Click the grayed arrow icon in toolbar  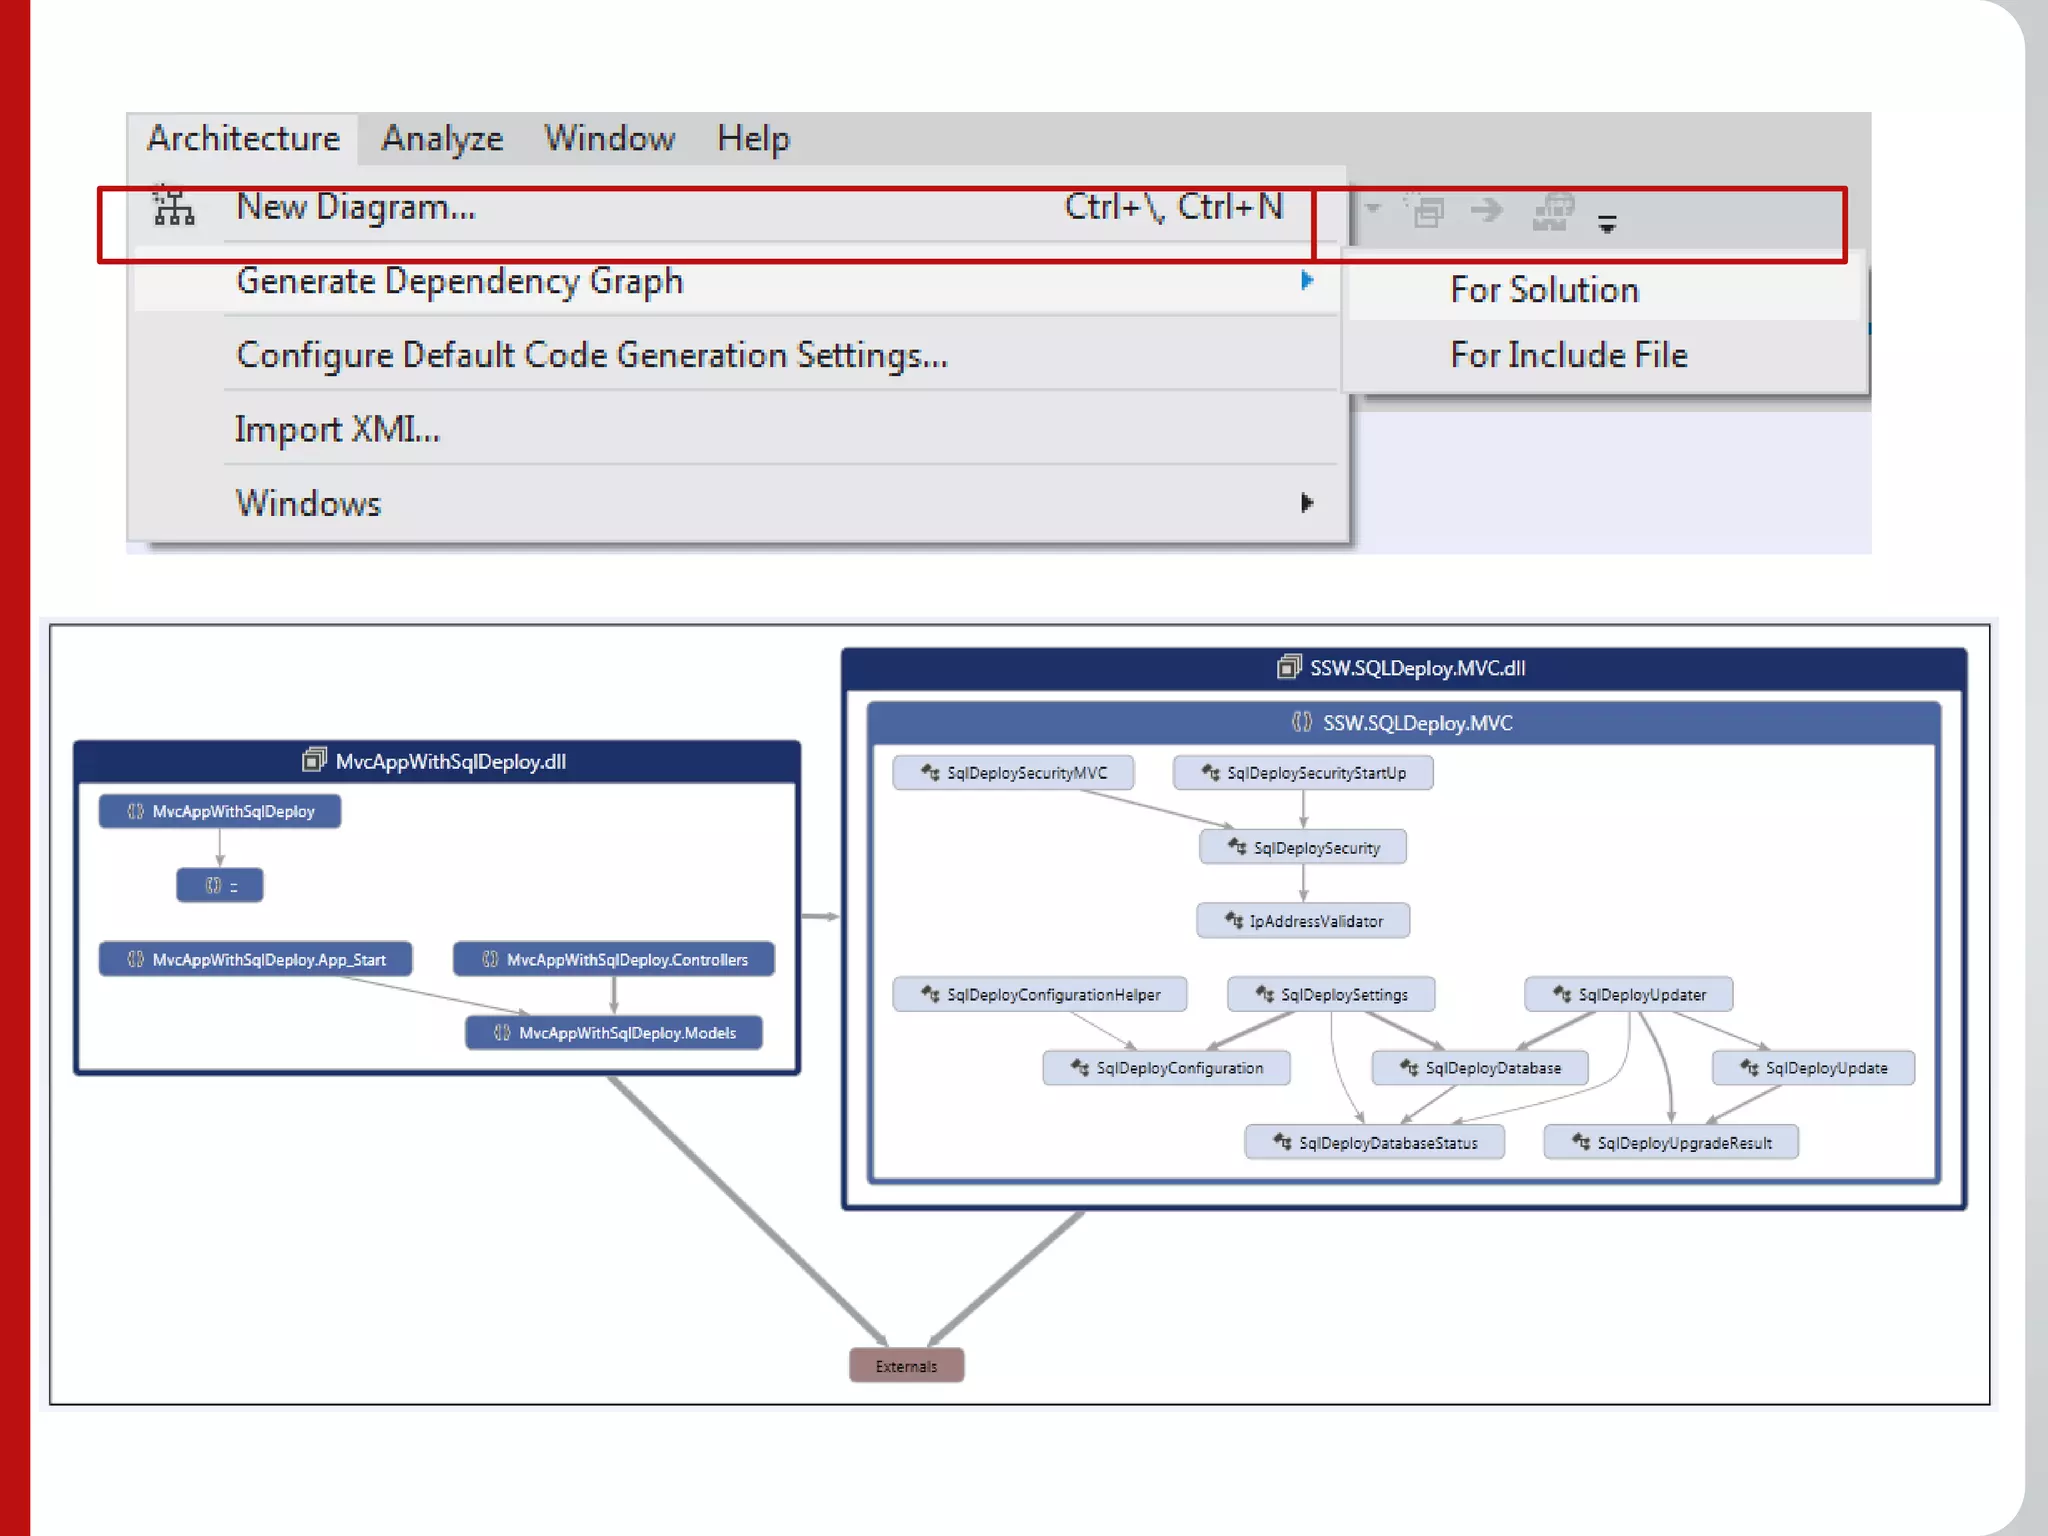point(1486,210)
